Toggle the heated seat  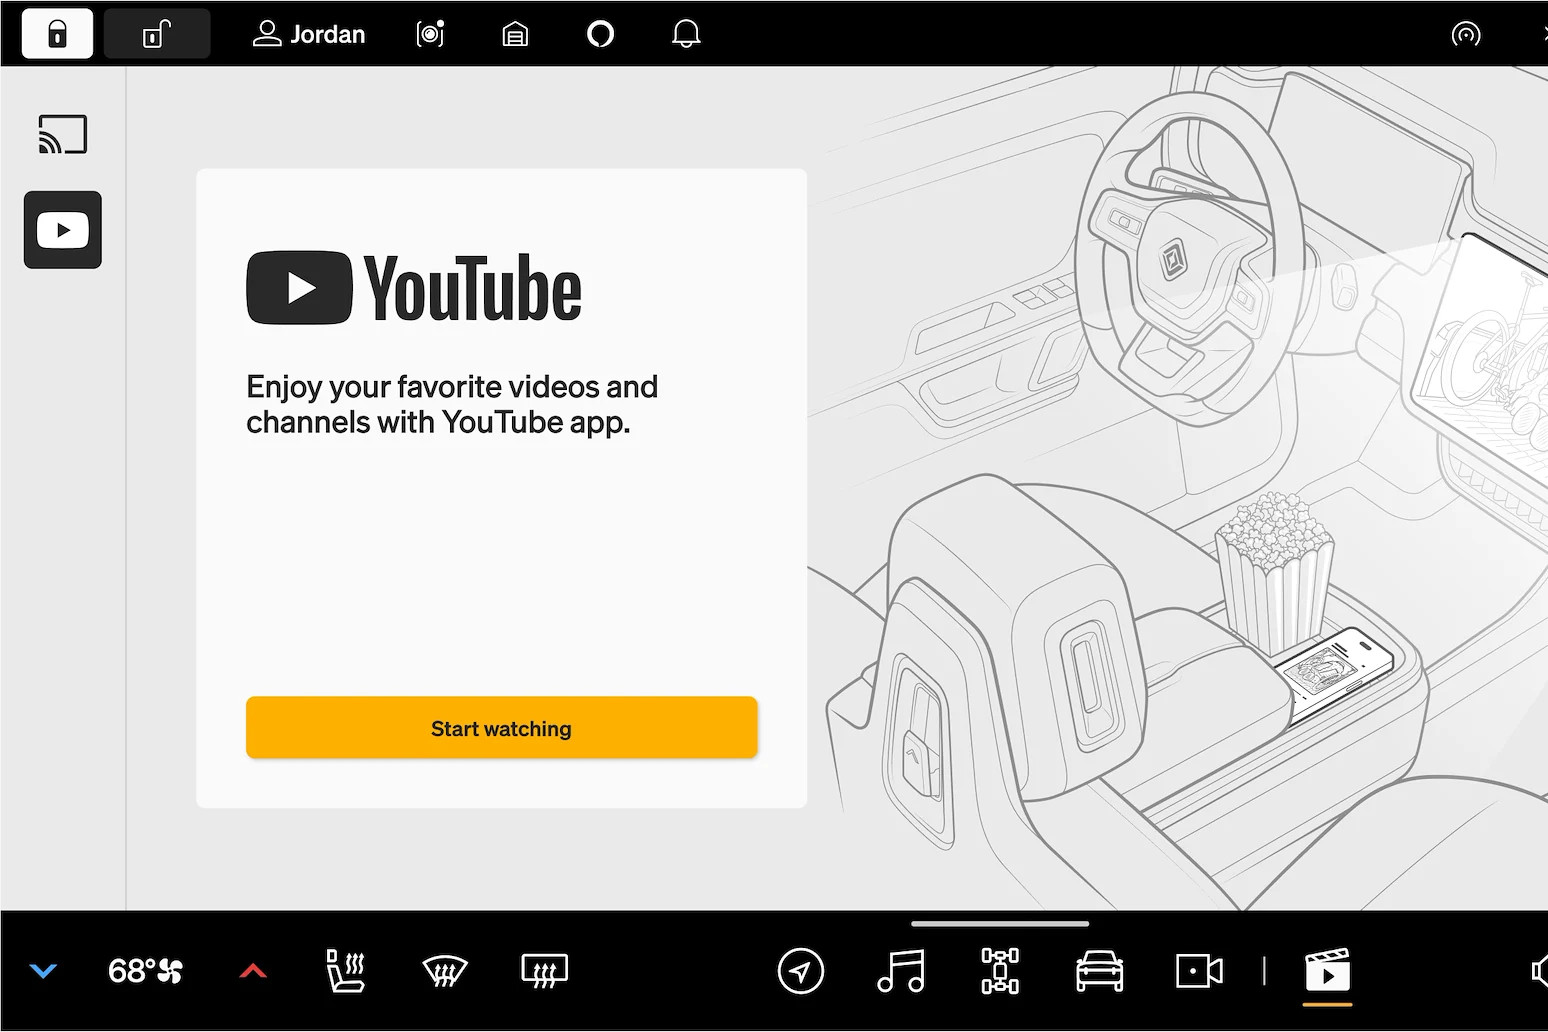346,970
